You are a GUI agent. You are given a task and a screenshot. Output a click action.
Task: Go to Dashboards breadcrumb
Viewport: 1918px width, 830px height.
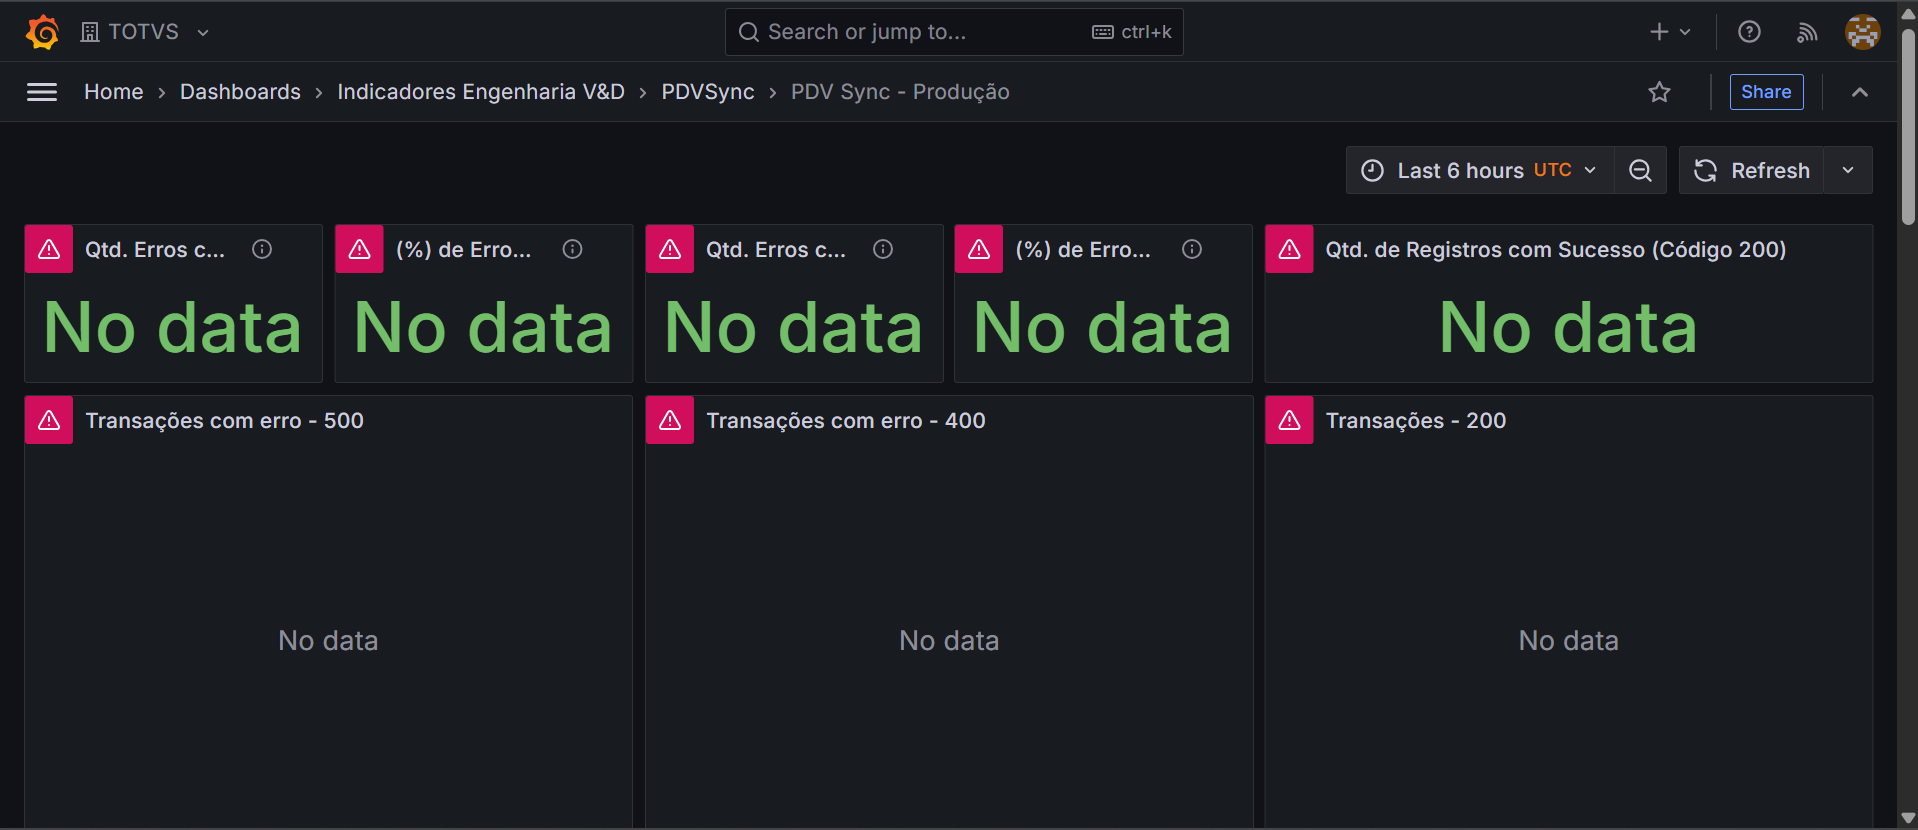coord(240,92)
